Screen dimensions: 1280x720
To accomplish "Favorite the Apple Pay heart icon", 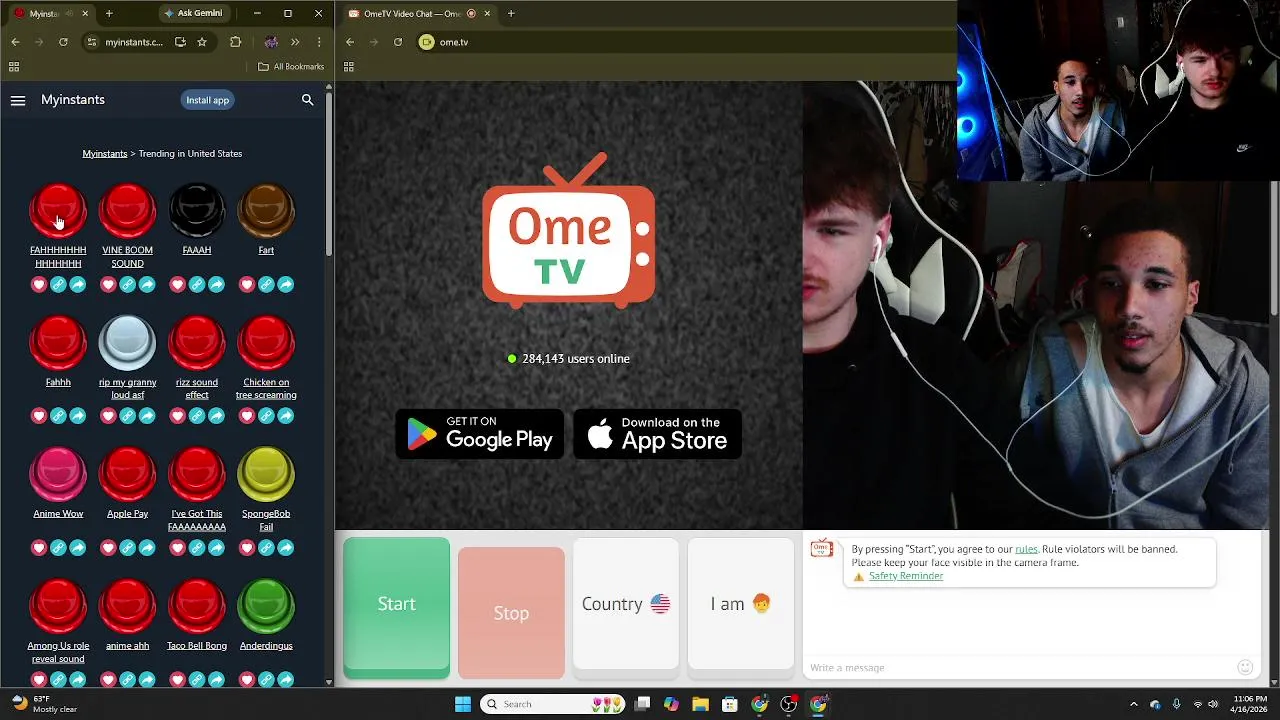I will (x=108, y=548).
